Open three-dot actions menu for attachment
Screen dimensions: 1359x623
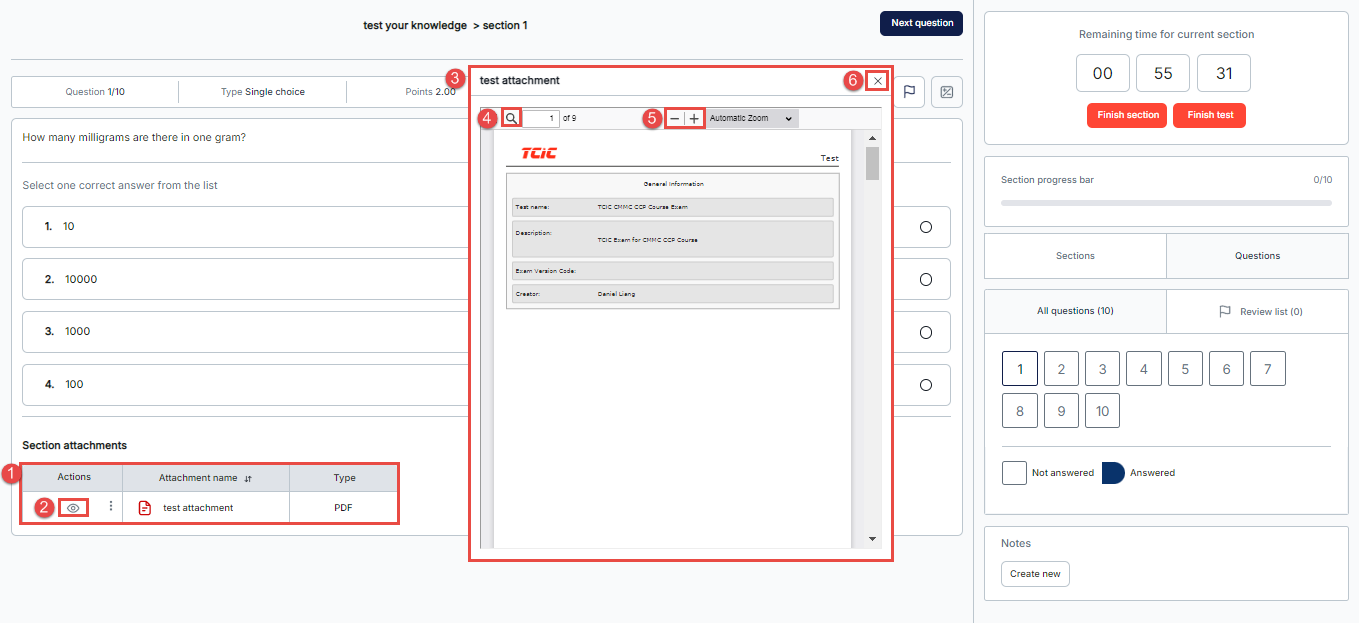point(111,507)
